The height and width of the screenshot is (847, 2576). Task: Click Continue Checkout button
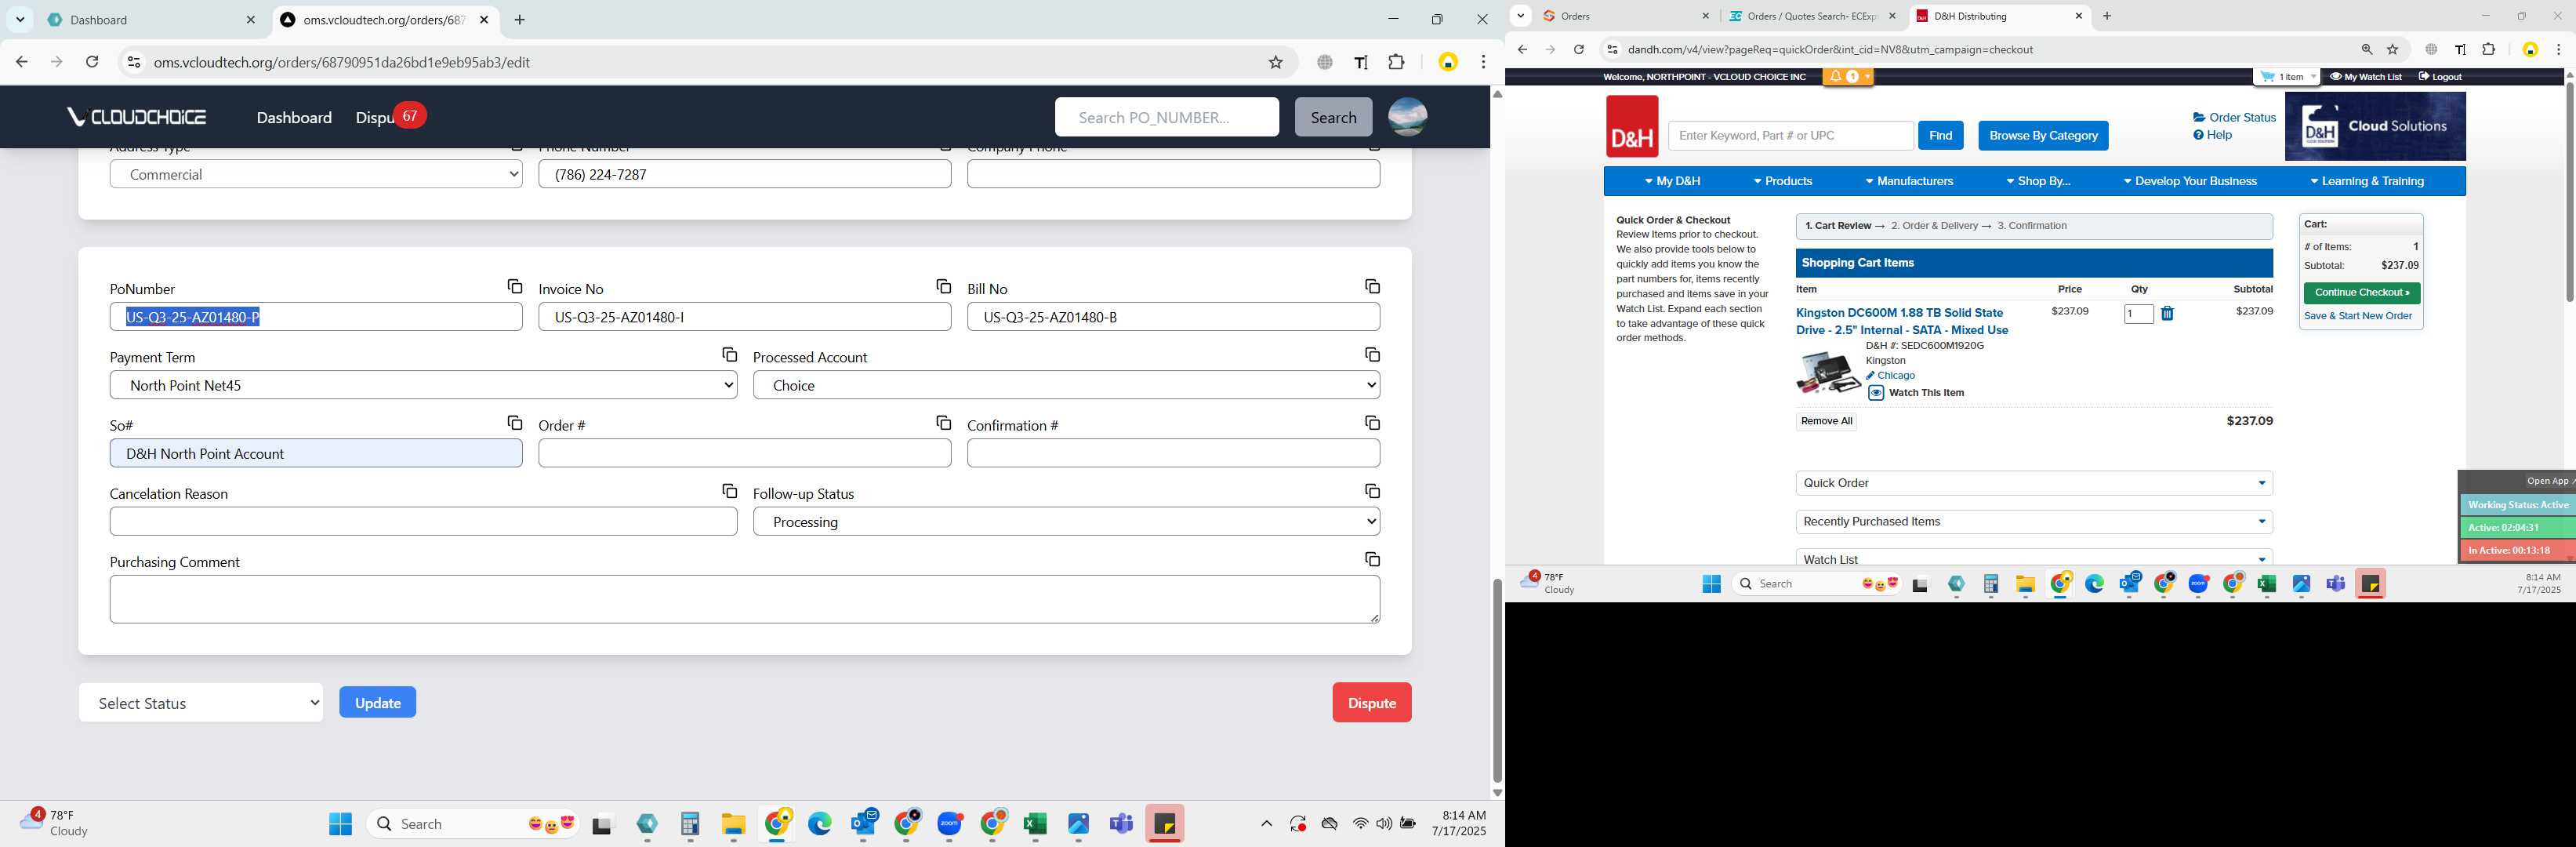(2361, 293)
